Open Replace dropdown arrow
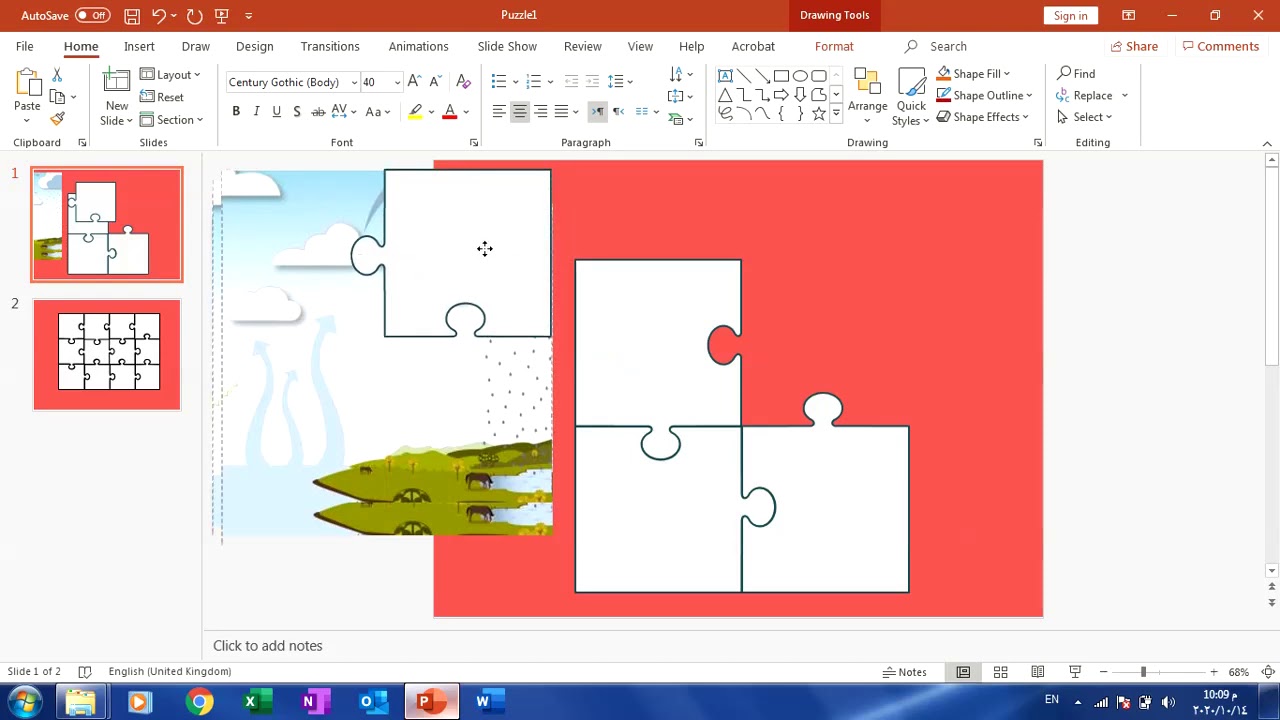1280x720 pixels. pyautogui.click(x=1124, y=96)
